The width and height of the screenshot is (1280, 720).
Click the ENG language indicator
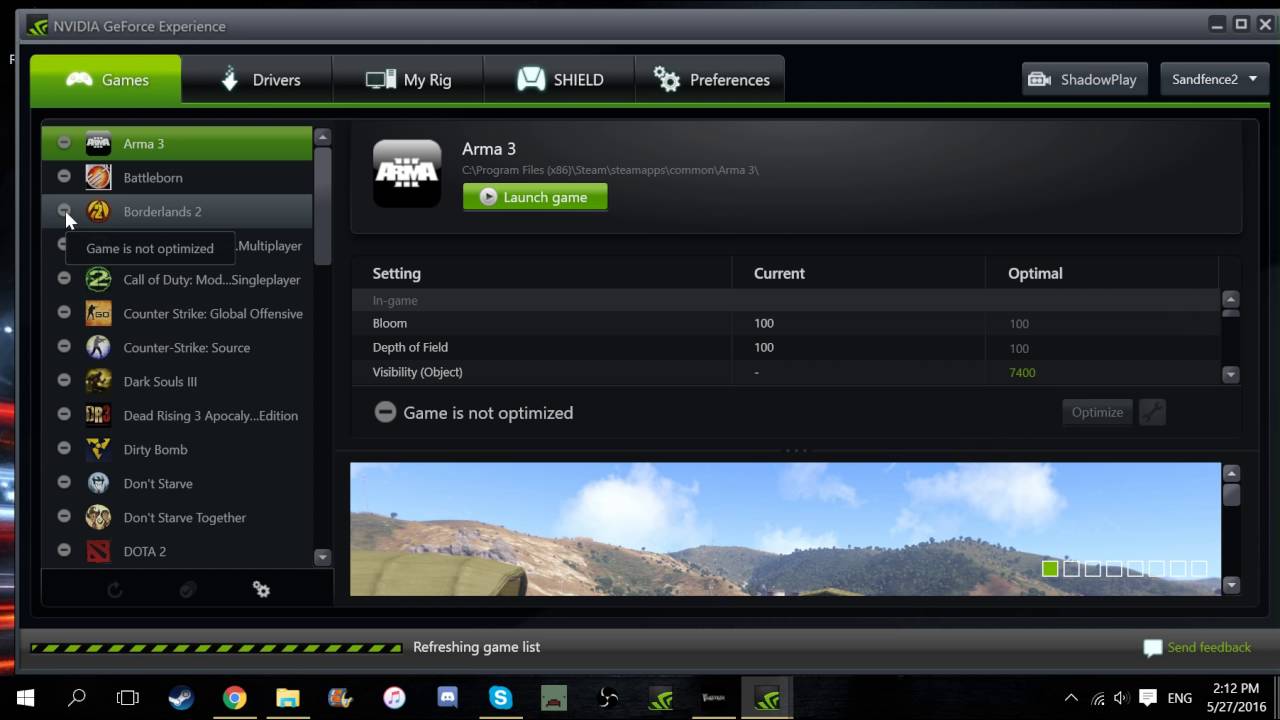pyautogui.click(x=1180, y=698)
